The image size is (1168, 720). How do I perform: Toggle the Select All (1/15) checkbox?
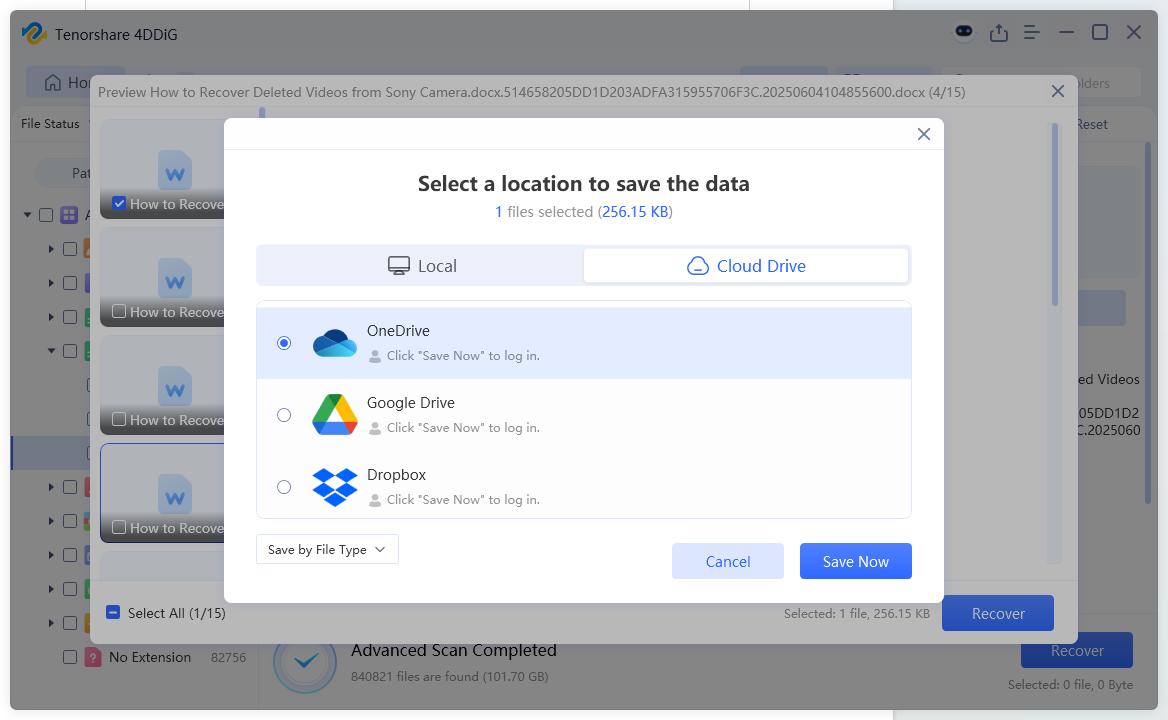pos(113,613)
